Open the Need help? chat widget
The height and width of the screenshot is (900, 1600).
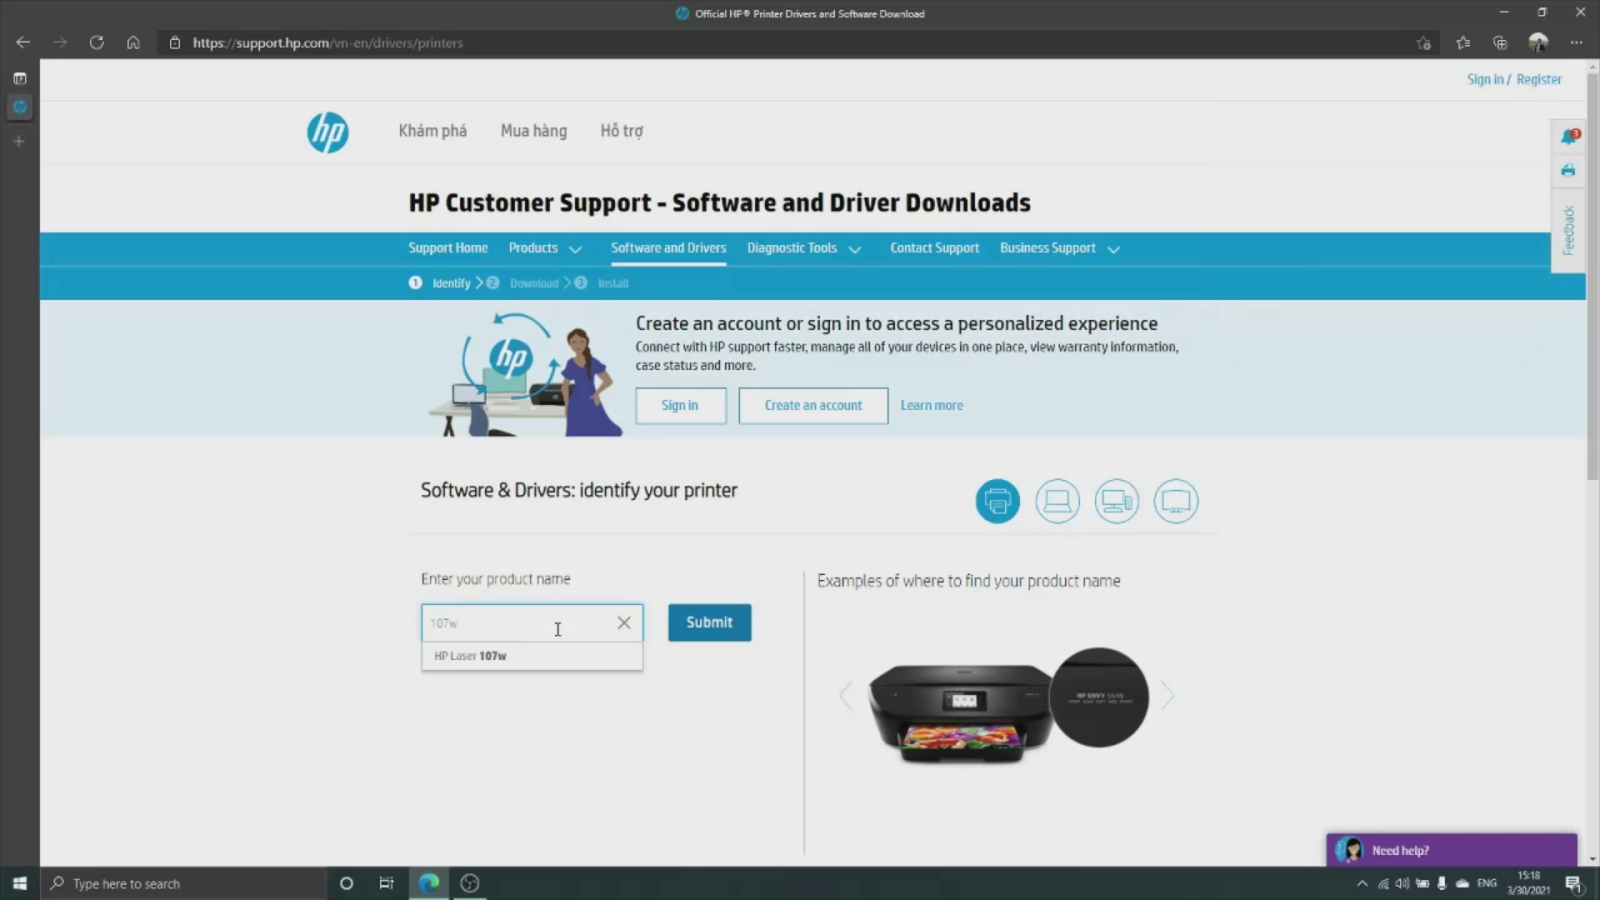[x=1452, y=850]
